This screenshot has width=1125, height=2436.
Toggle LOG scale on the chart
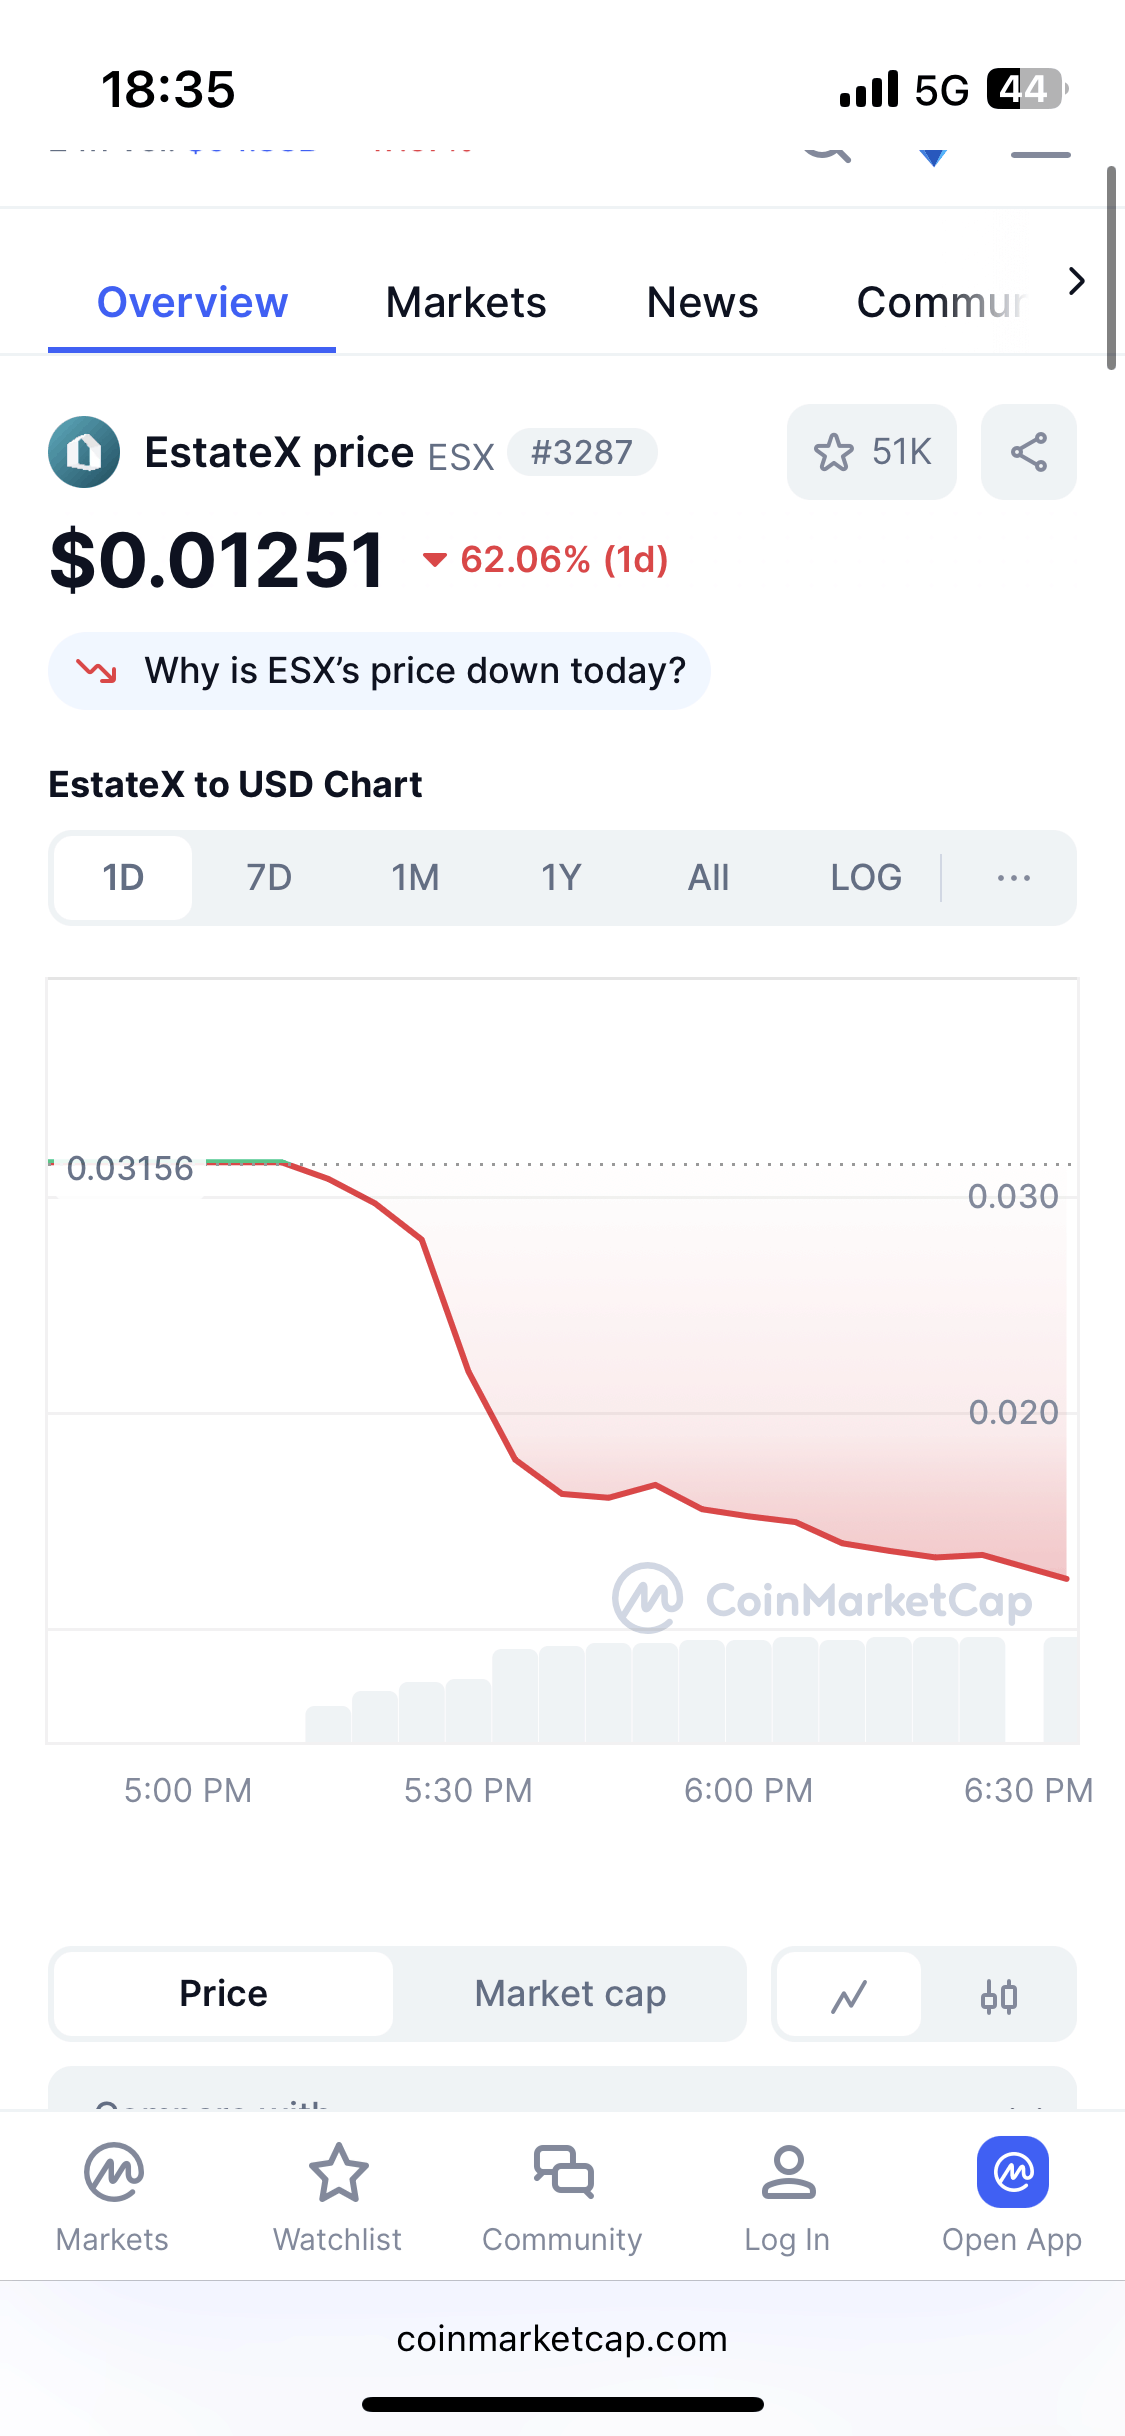866,878
